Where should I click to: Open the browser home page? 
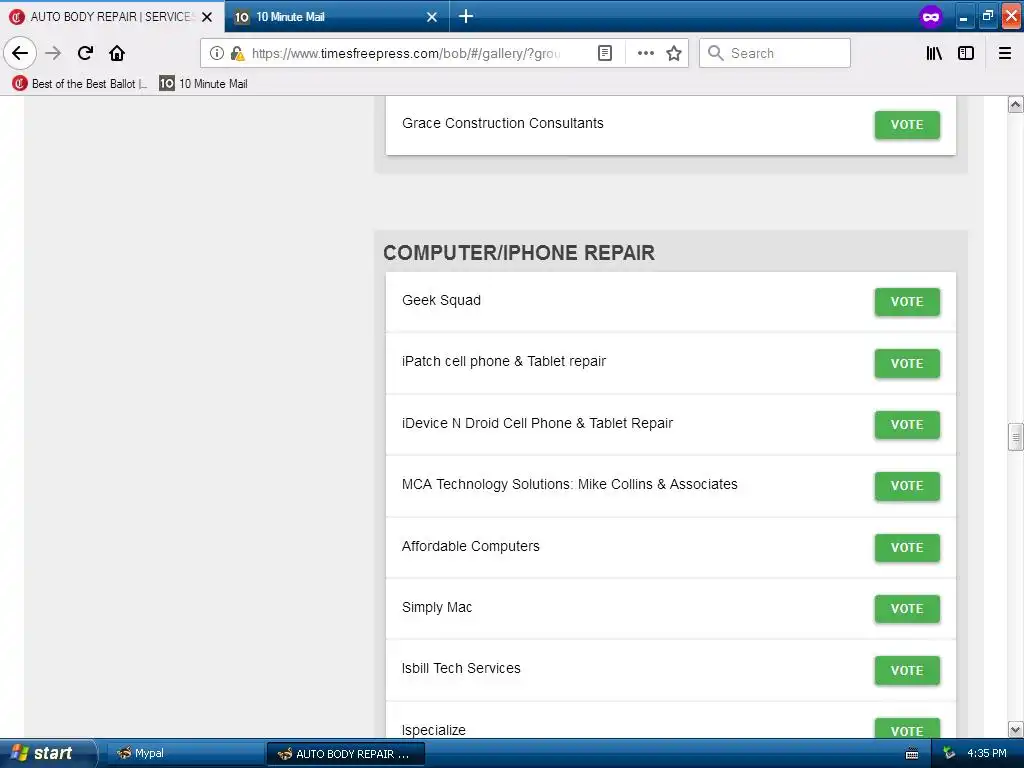[x=117, y=53]
